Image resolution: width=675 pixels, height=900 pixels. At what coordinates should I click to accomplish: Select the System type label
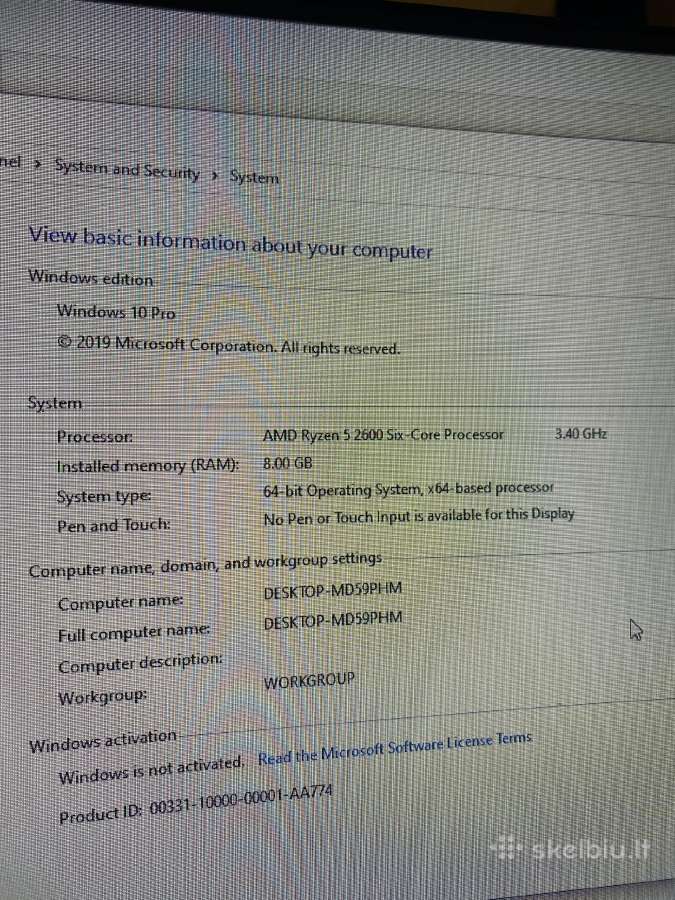[104, 496]
